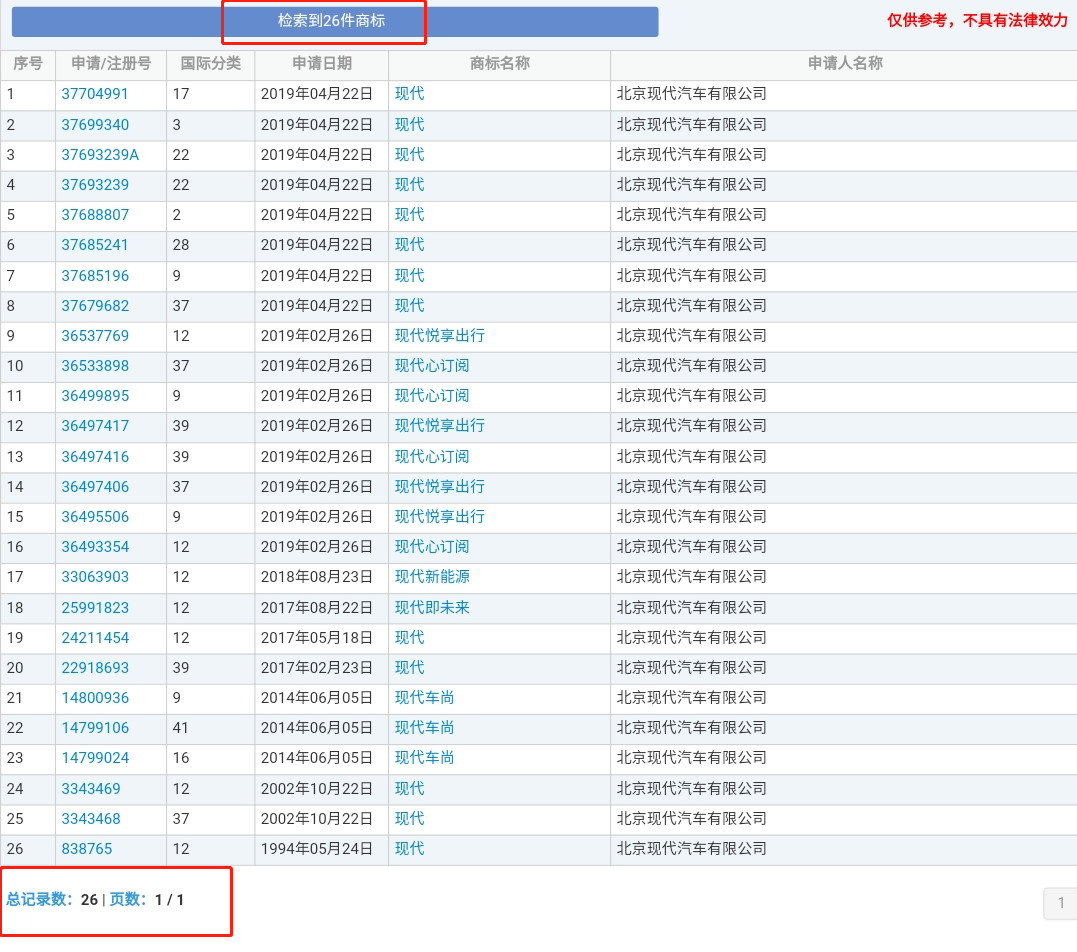Click registration number 838765
This screenshot has height=952, width=1077.
pyautogui.click(x=87, y=849)
